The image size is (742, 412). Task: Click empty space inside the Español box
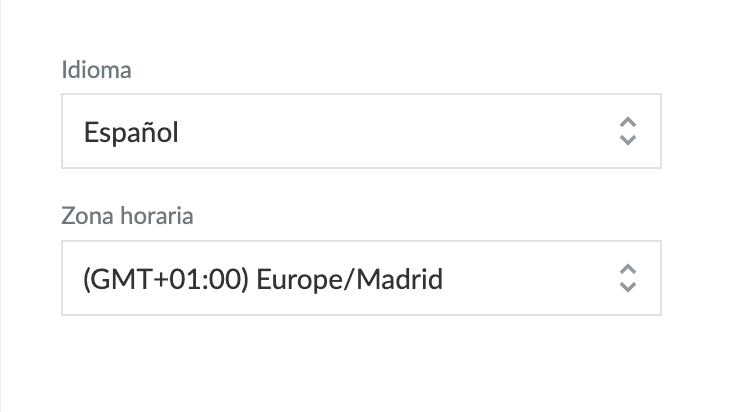400,131
